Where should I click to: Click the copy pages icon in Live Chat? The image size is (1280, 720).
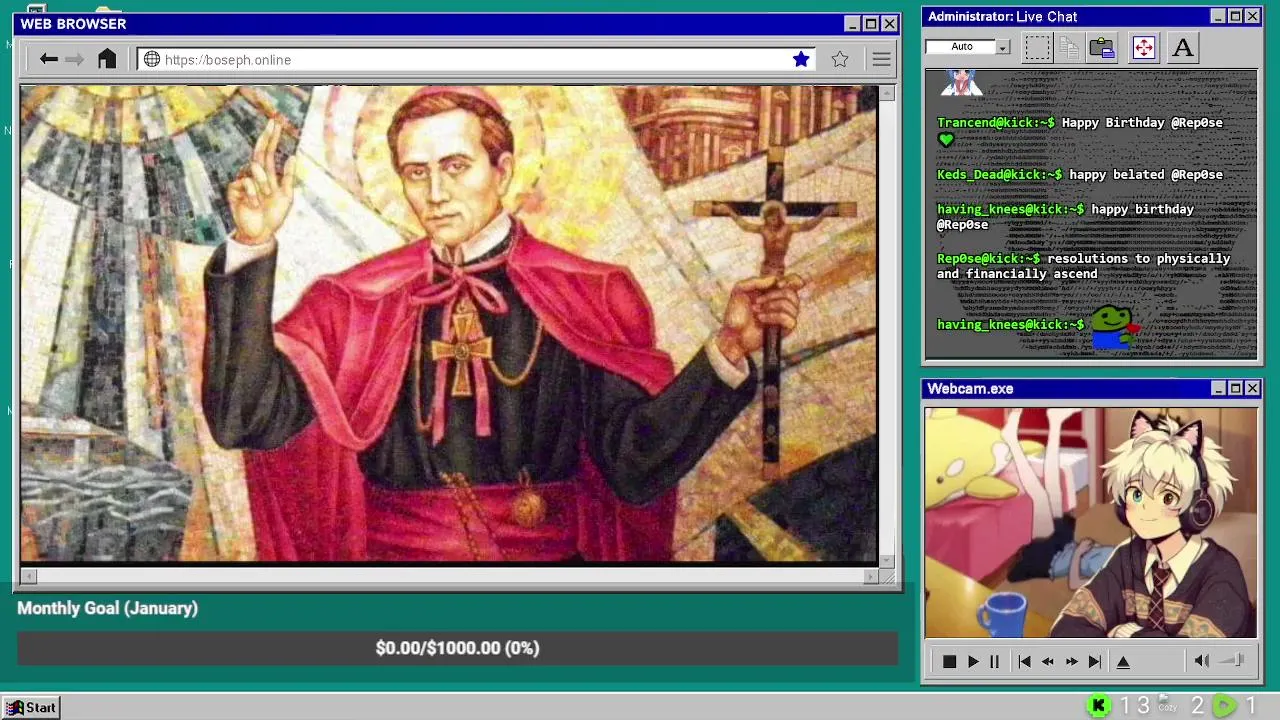click(x=1069, y=47)
